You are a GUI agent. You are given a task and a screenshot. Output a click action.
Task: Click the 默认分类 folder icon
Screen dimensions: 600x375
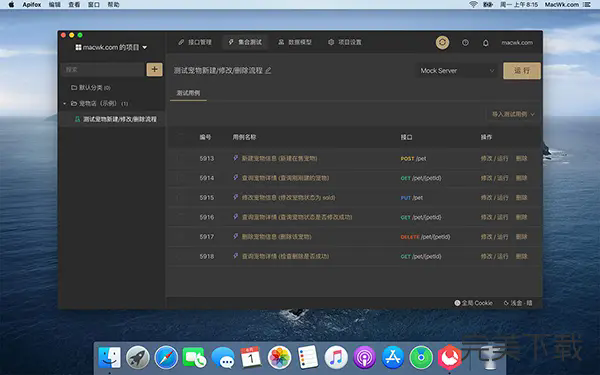point(74,88)
